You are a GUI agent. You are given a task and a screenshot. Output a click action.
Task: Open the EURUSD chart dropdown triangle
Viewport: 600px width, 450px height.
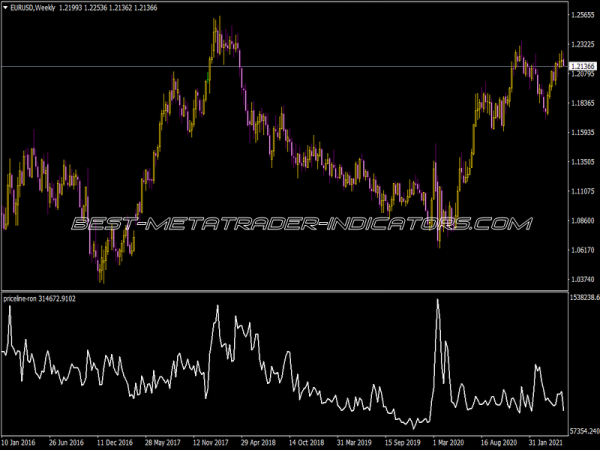tap(6, 8)
